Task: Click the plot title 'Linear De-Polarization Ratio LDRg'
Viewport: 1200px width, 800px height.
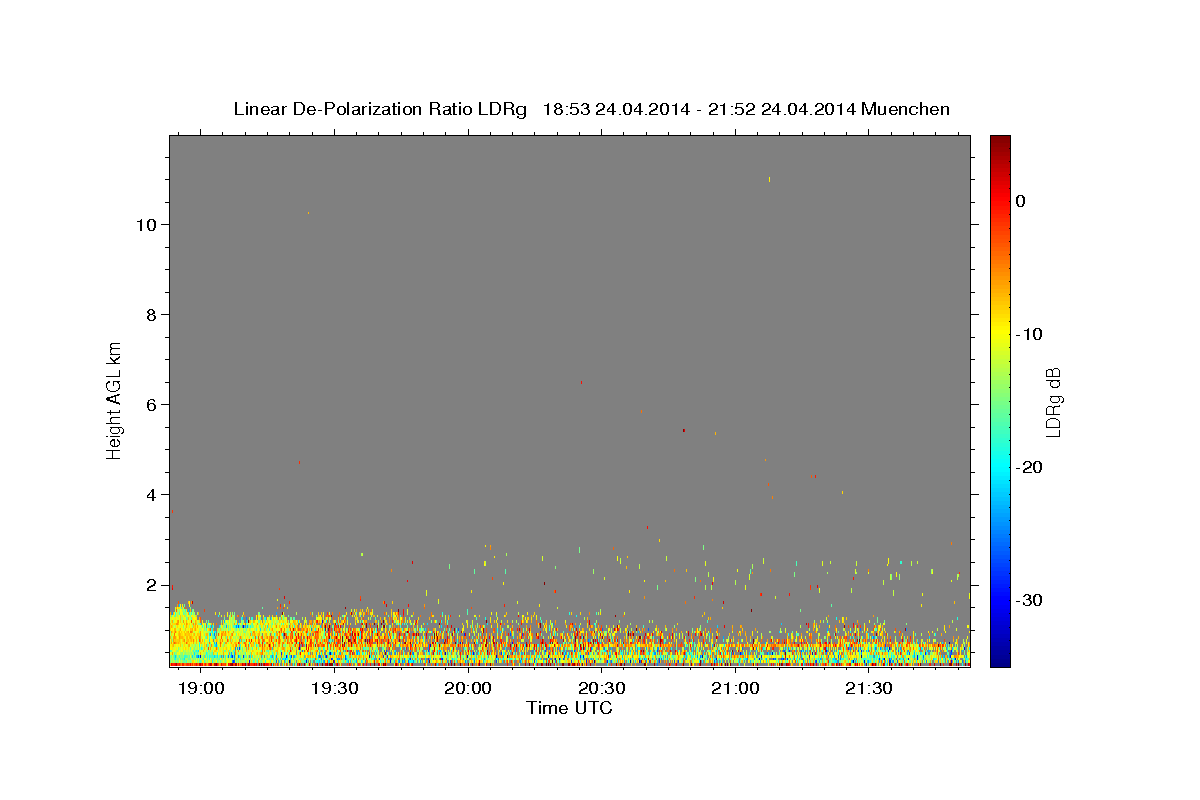Action: [x=380, y=109]
